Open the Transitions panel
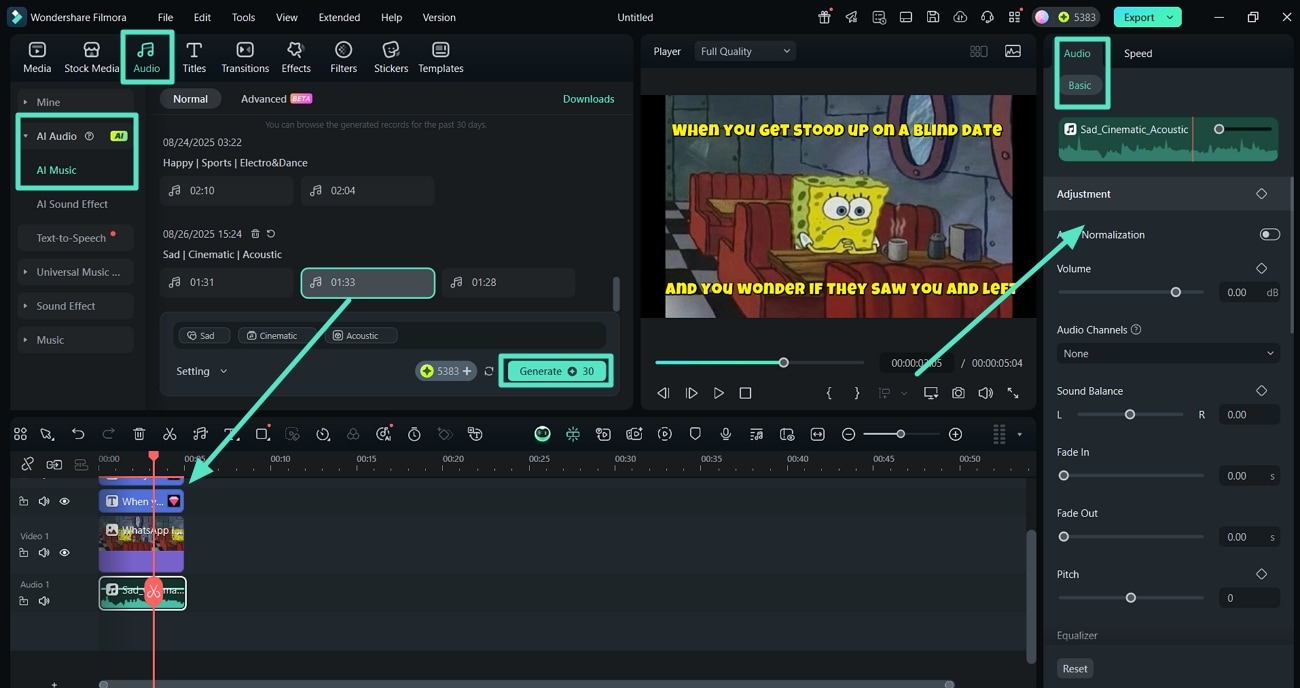Viewport: 1300px width, 688px height. tap(245, 57)
